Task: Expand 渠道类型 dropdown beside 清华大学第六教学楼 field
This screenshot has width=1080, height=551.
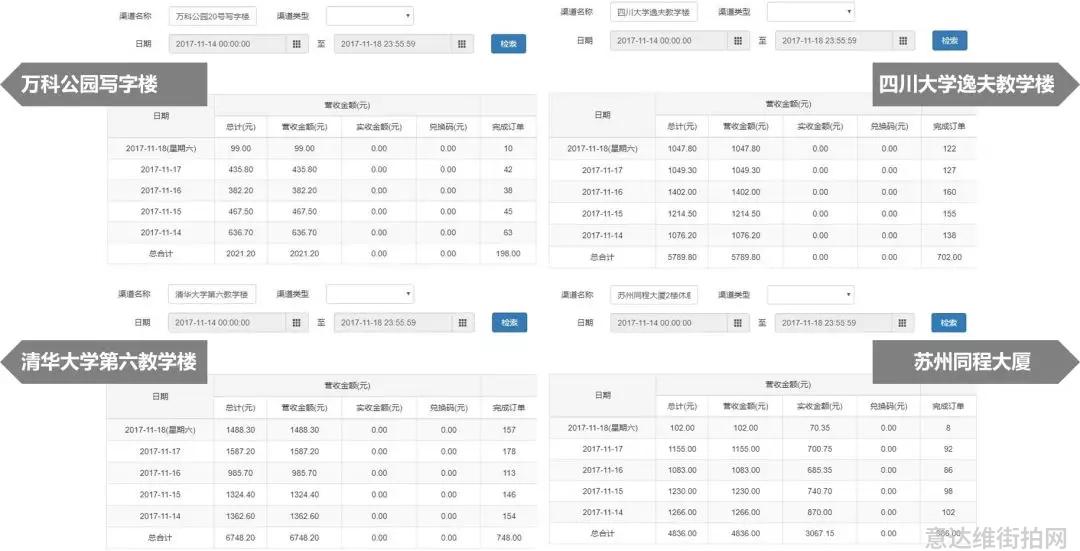Action: 370,295
